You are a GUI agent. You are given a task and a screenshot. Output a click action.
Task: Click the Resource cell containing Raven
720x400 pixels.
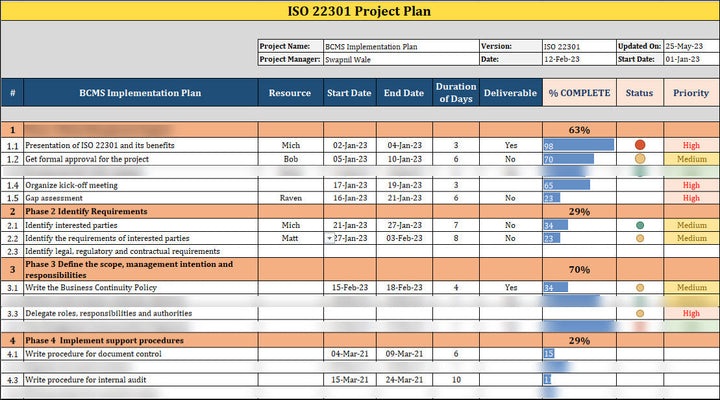pyautogui.click(x=290, y=198)
